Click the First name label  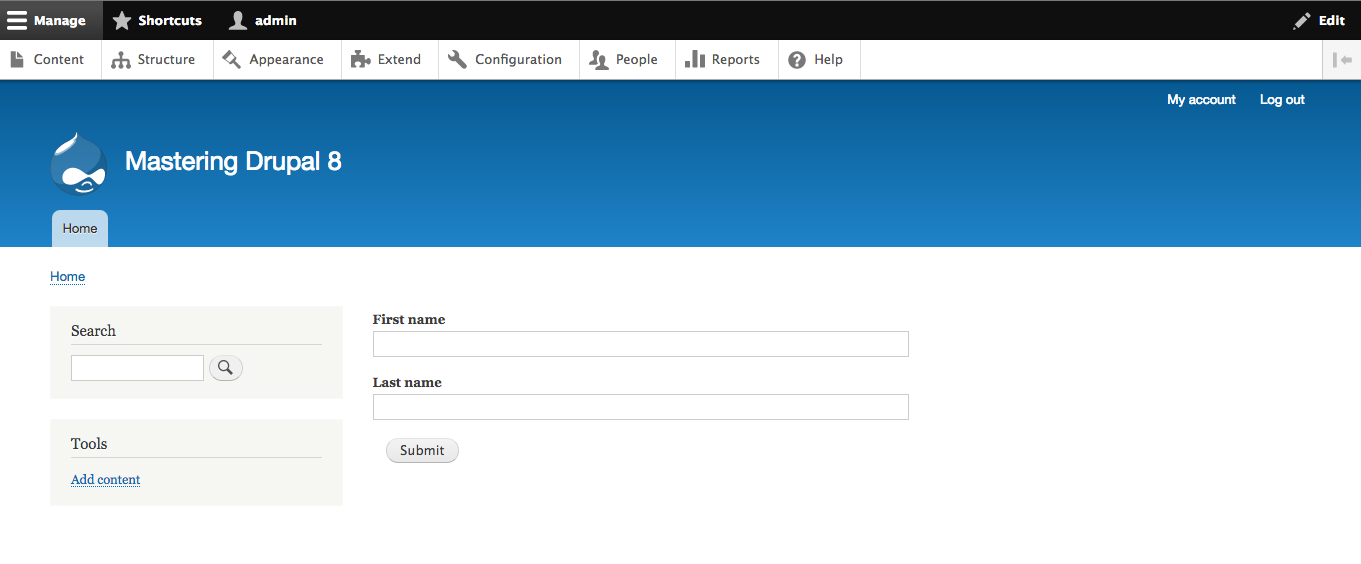point(409,320)
